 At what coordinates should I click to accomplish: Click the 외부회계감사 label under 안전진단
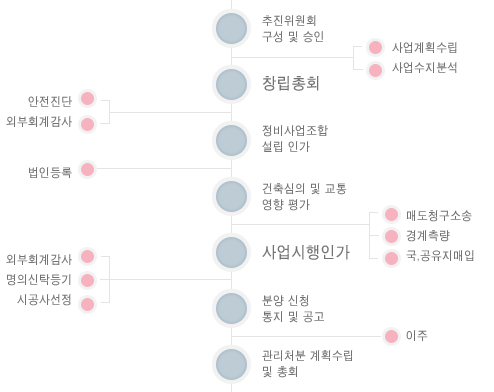39,122
